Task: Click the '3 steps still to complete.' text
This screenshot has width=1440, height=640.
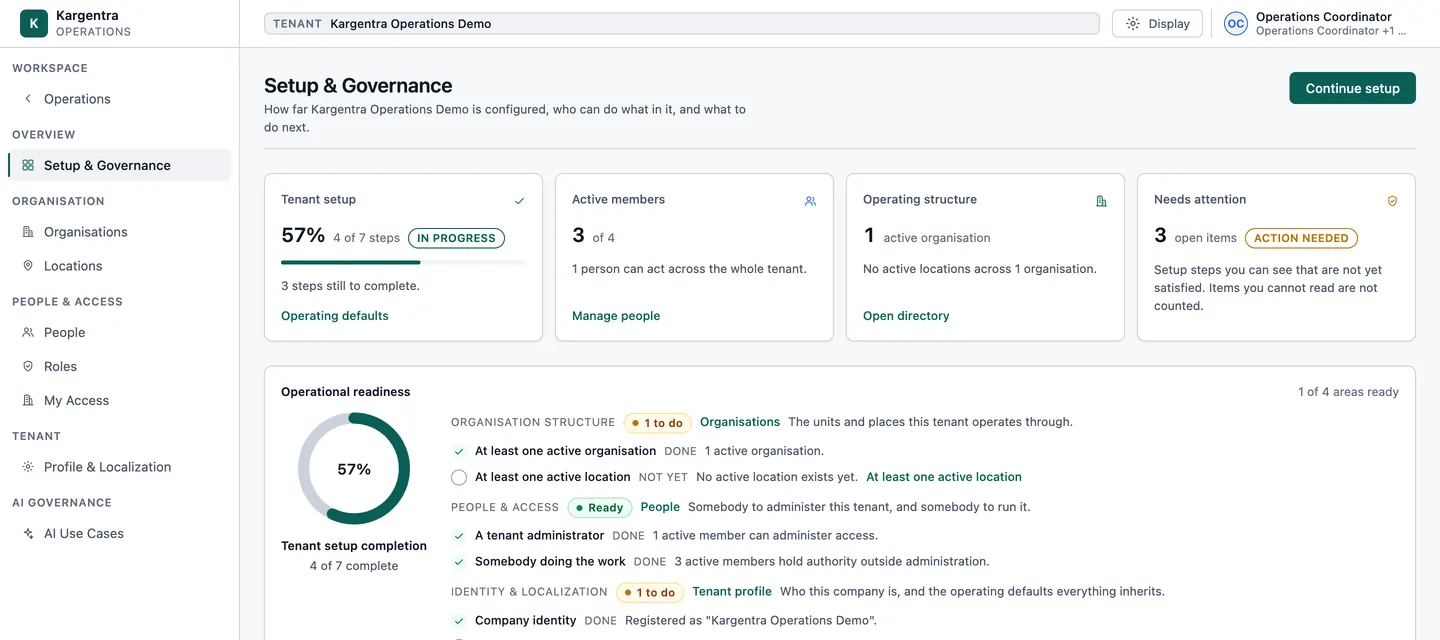Action: pyautogui.click(x=350, y=286)
